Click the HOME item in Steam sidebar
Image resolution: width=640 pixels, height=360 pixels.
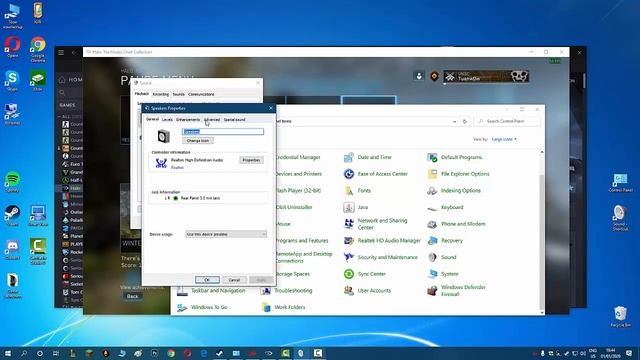point(70,80)
